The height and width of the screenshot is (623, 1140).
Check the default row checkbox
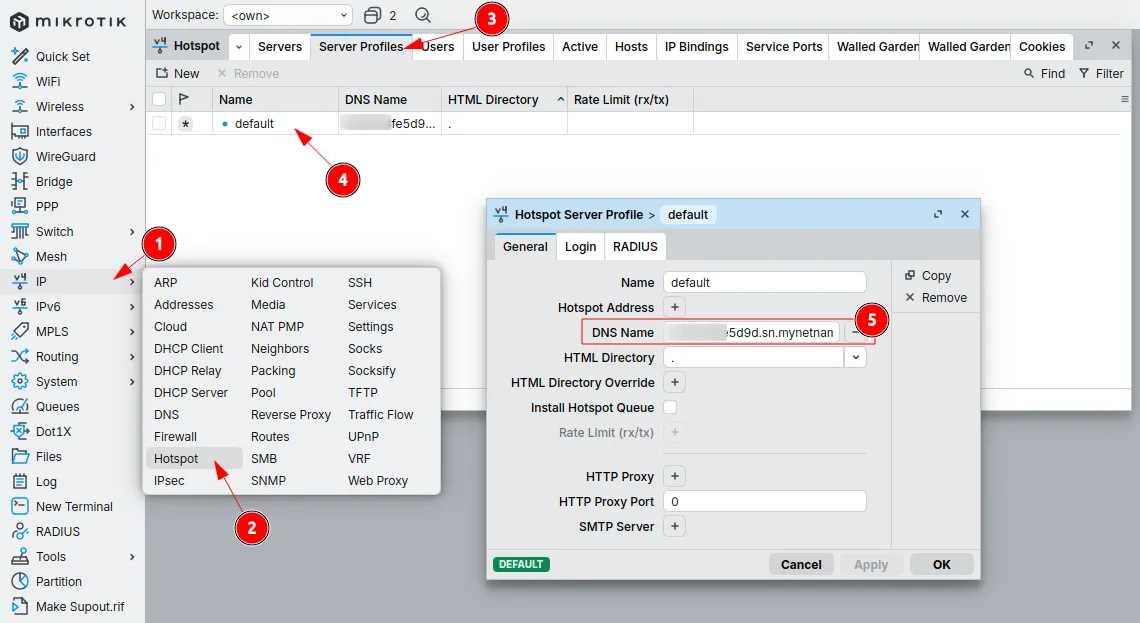[158, 124]
